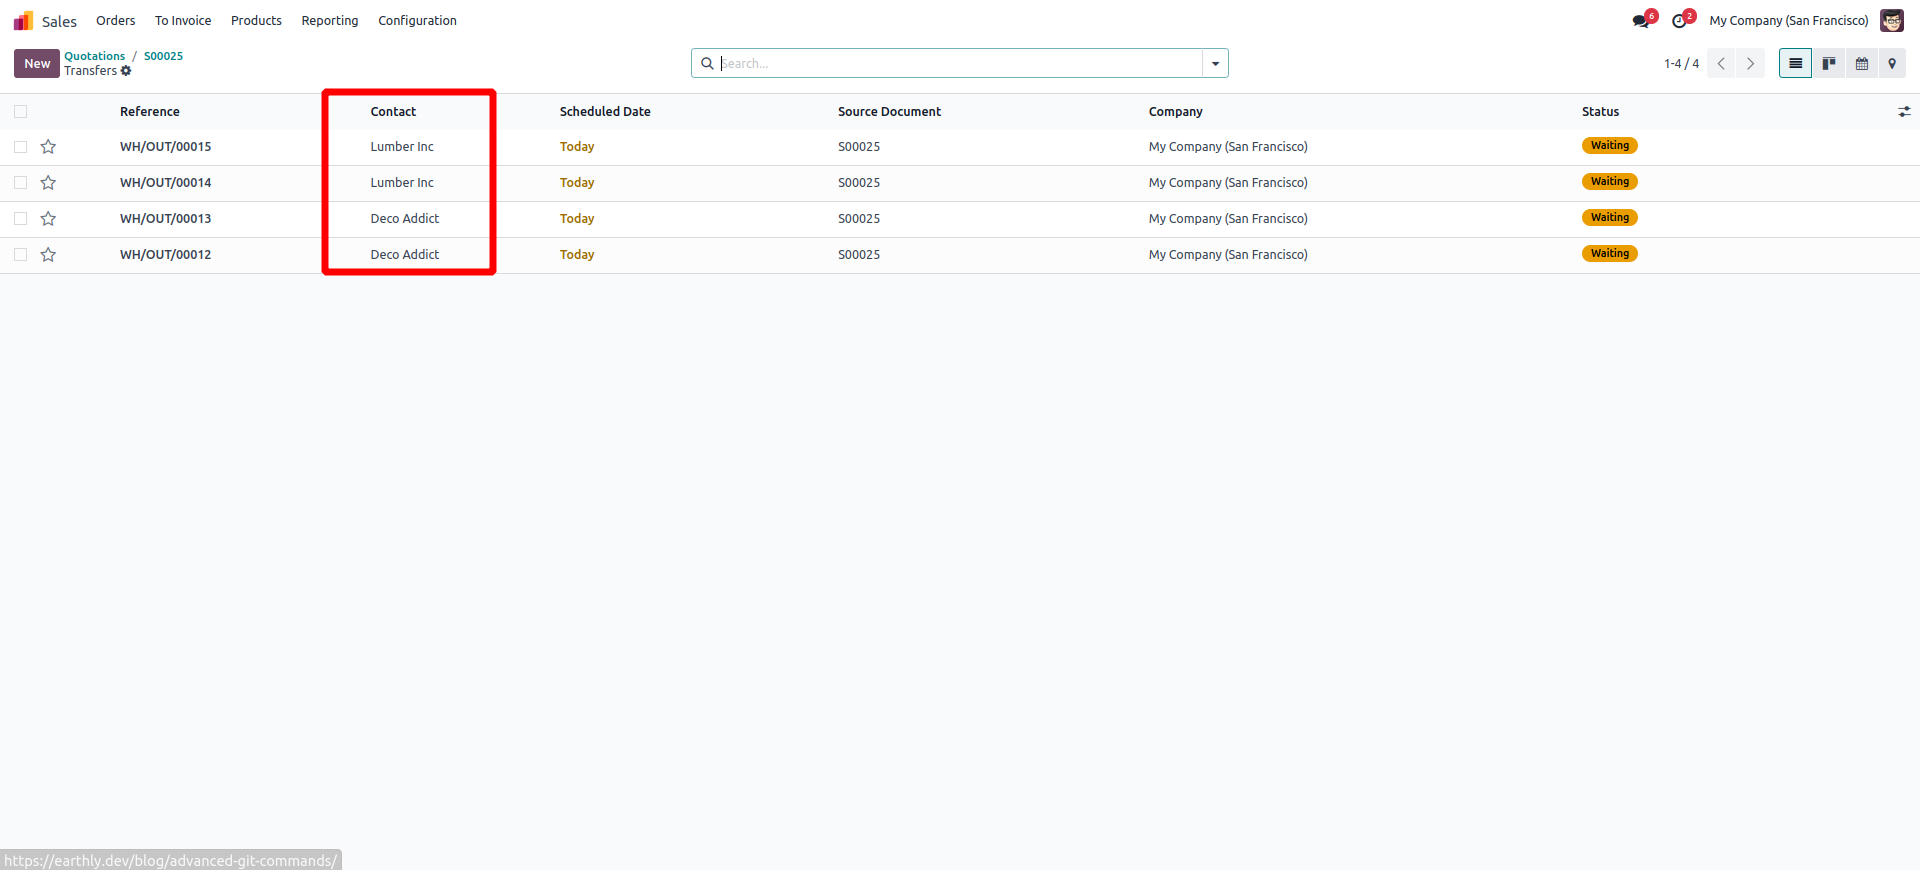
Task: Switch to kanban view
Action: point(1829,63)
